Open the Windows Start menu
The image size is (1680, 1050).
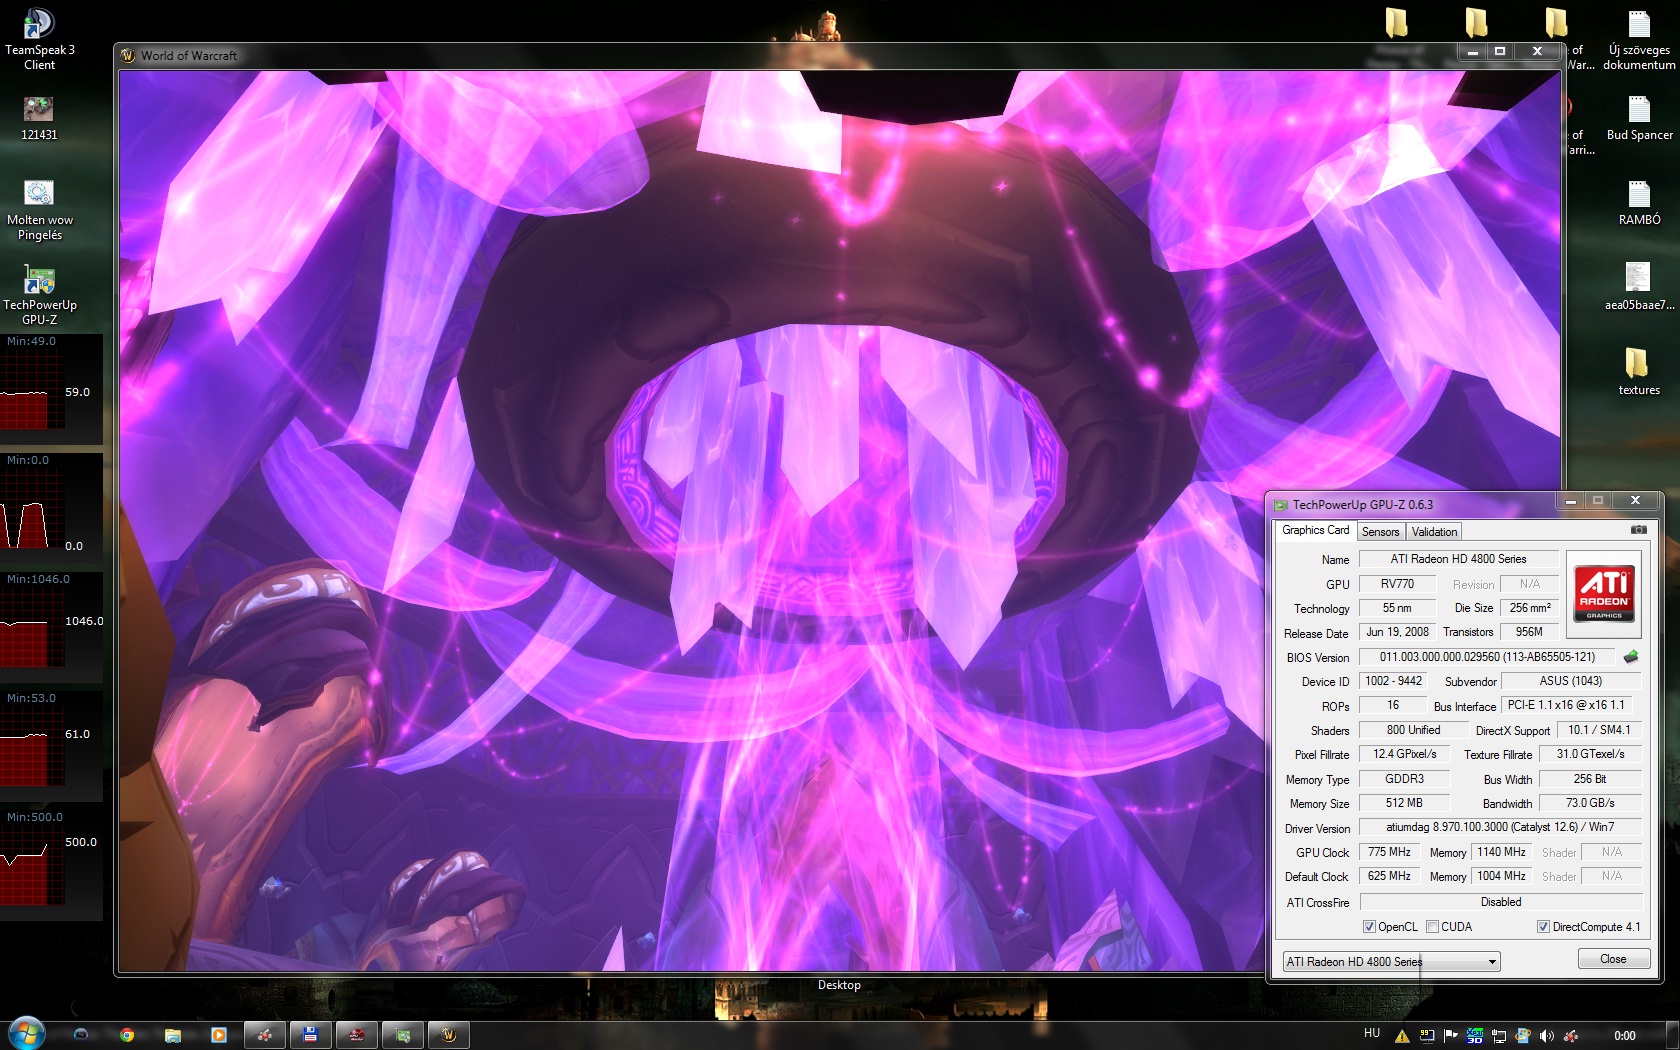pyautogui.click(x=26, y=1034)
